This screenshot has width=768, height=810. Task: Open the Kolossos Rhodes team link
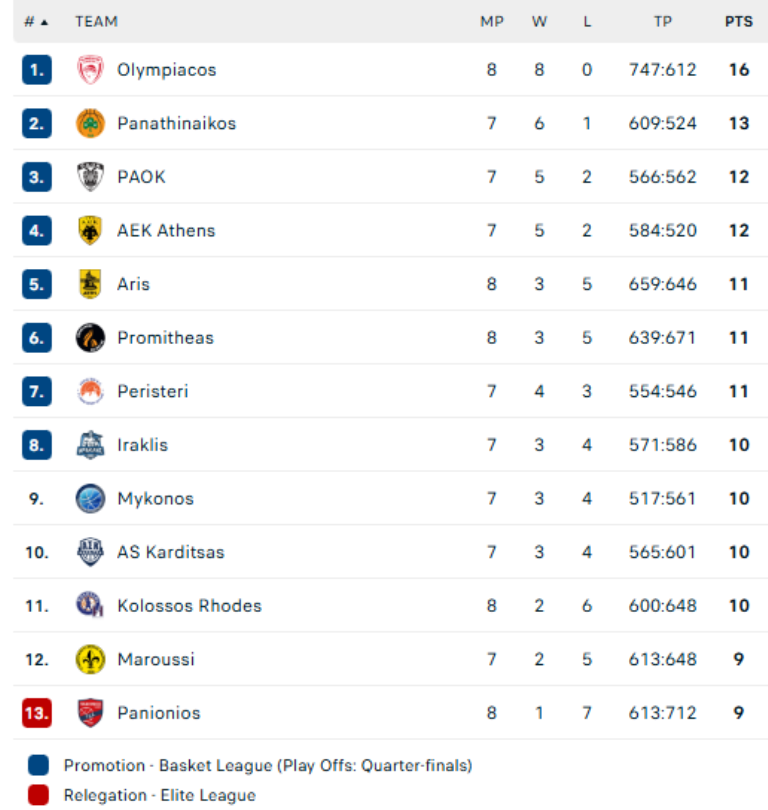(x=189, y=606)
